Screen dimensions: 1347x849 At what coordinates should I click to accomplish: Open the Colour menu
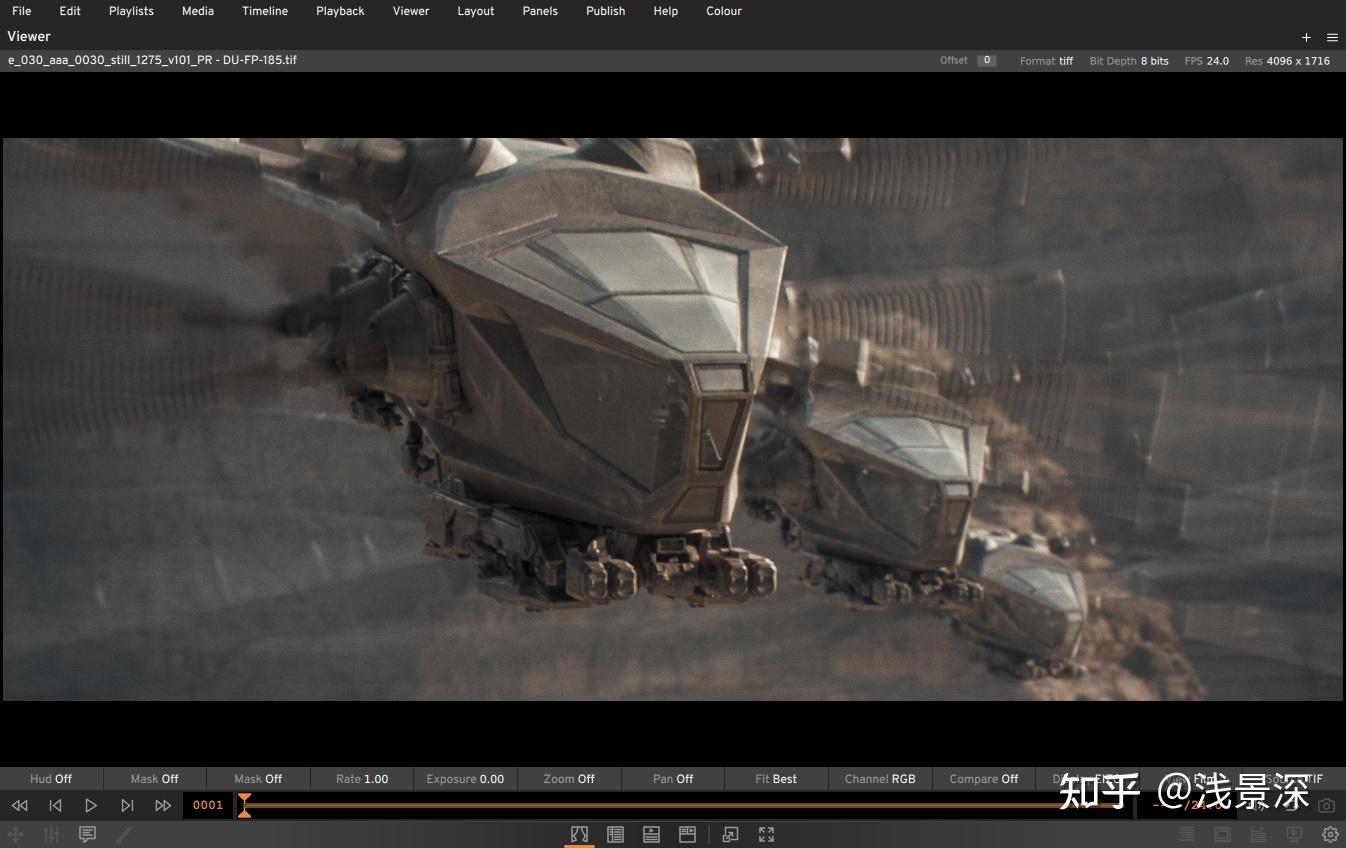(724, 11)
